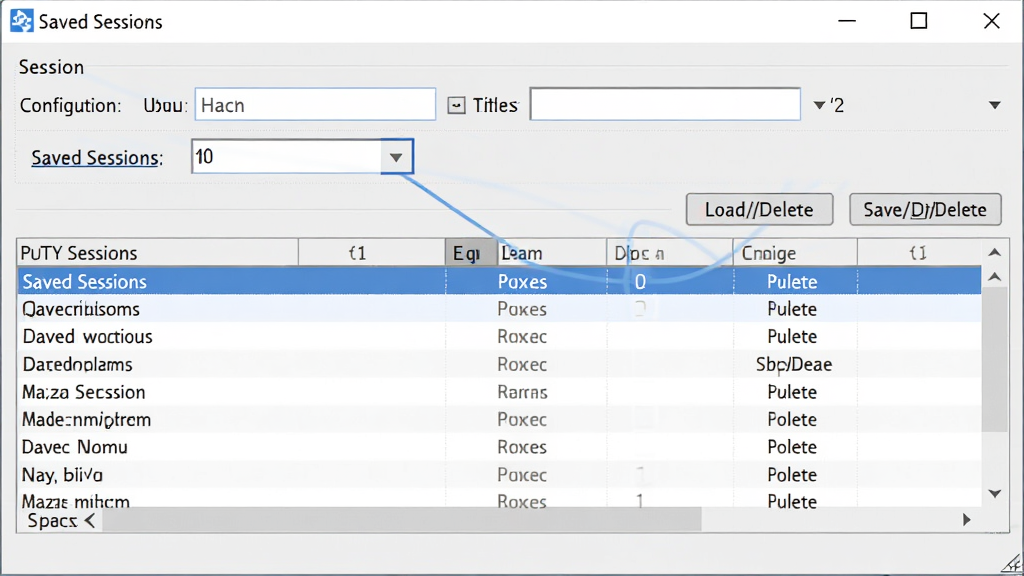Focus the Configuration input containing Hacn
1024x576 pixels.
point(315,104)
